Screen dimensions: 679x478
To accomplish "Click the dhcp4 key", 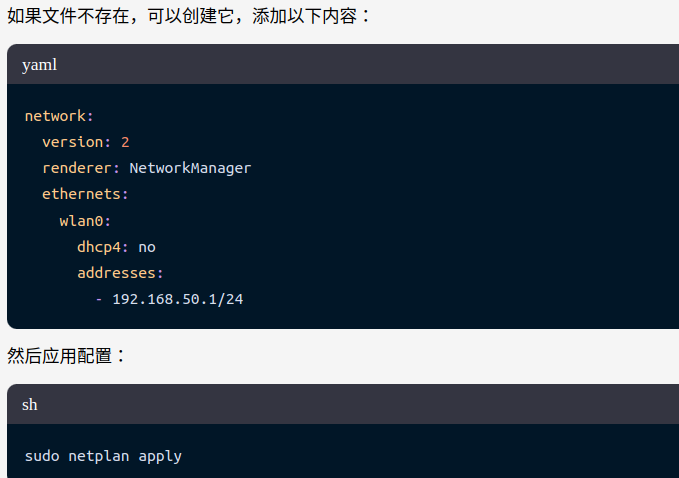I will point(102,246).
